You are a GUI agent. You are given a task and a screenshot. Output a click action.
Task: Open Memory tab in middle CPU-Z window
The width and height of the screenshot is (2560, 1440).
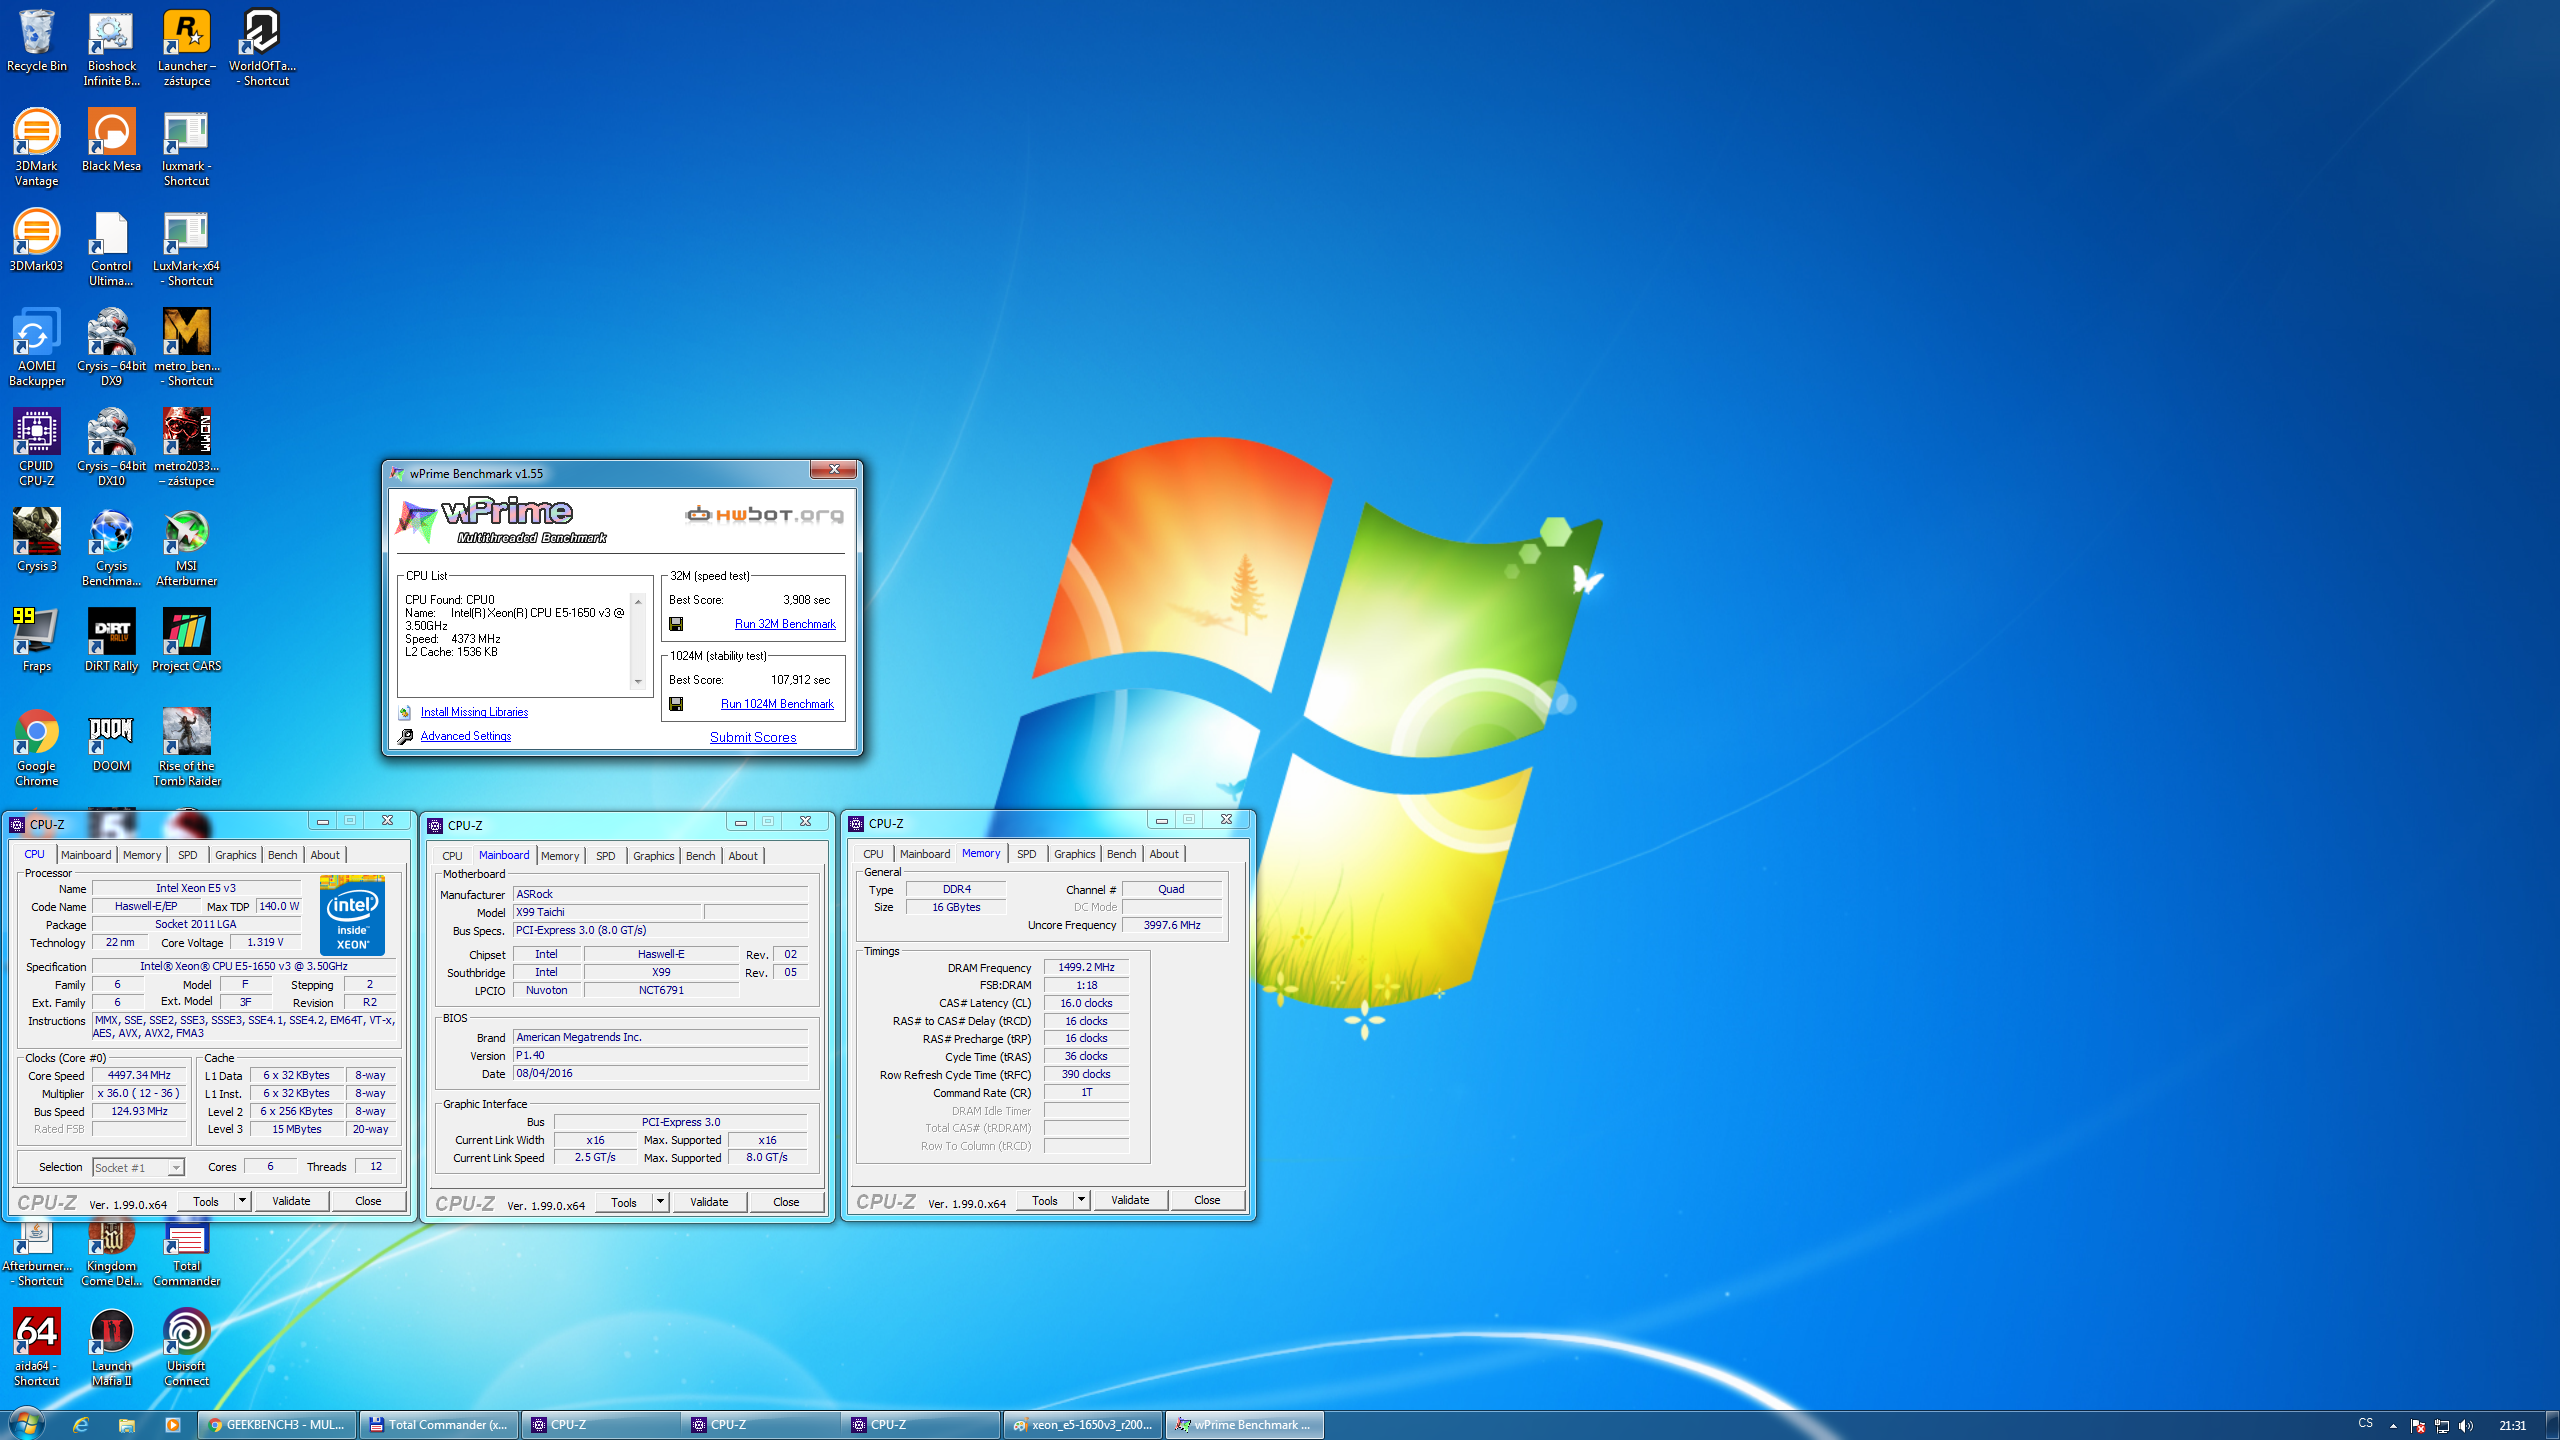pyautogui.click(x=560, y=856)
